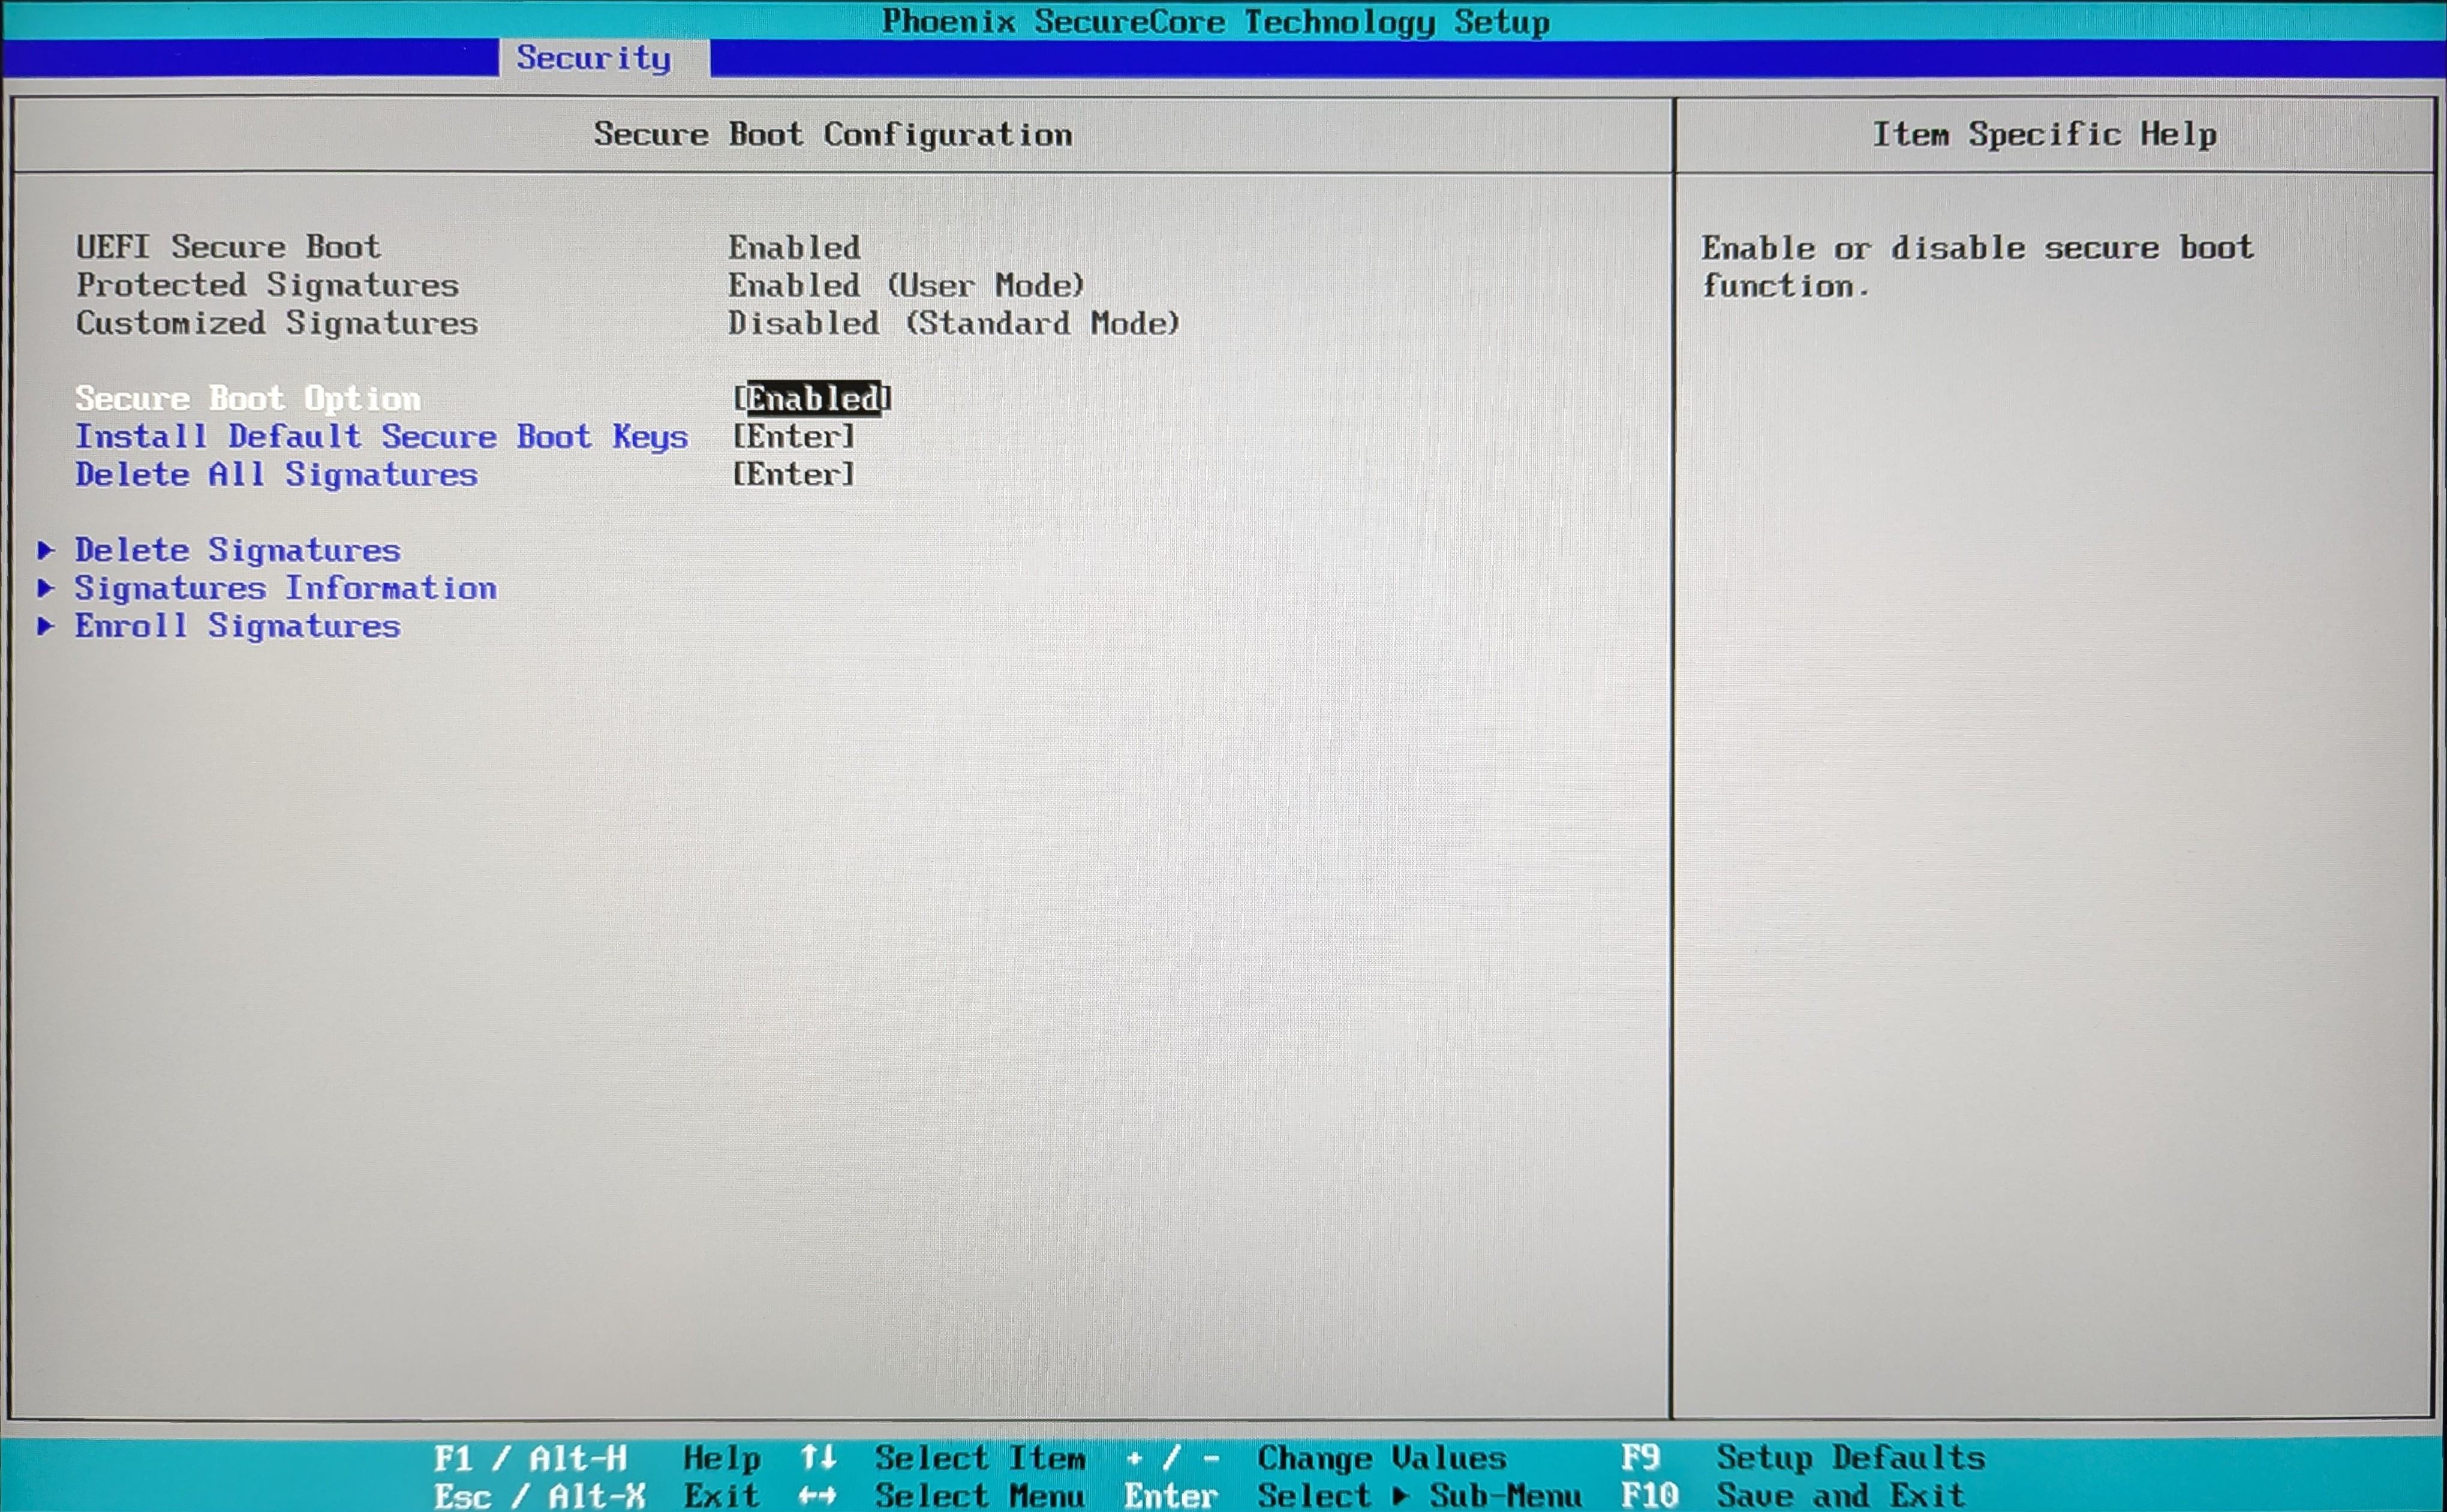
Task: Select Delete All Signatures entry
Action: pyautogui.click(x=277, y=474)
